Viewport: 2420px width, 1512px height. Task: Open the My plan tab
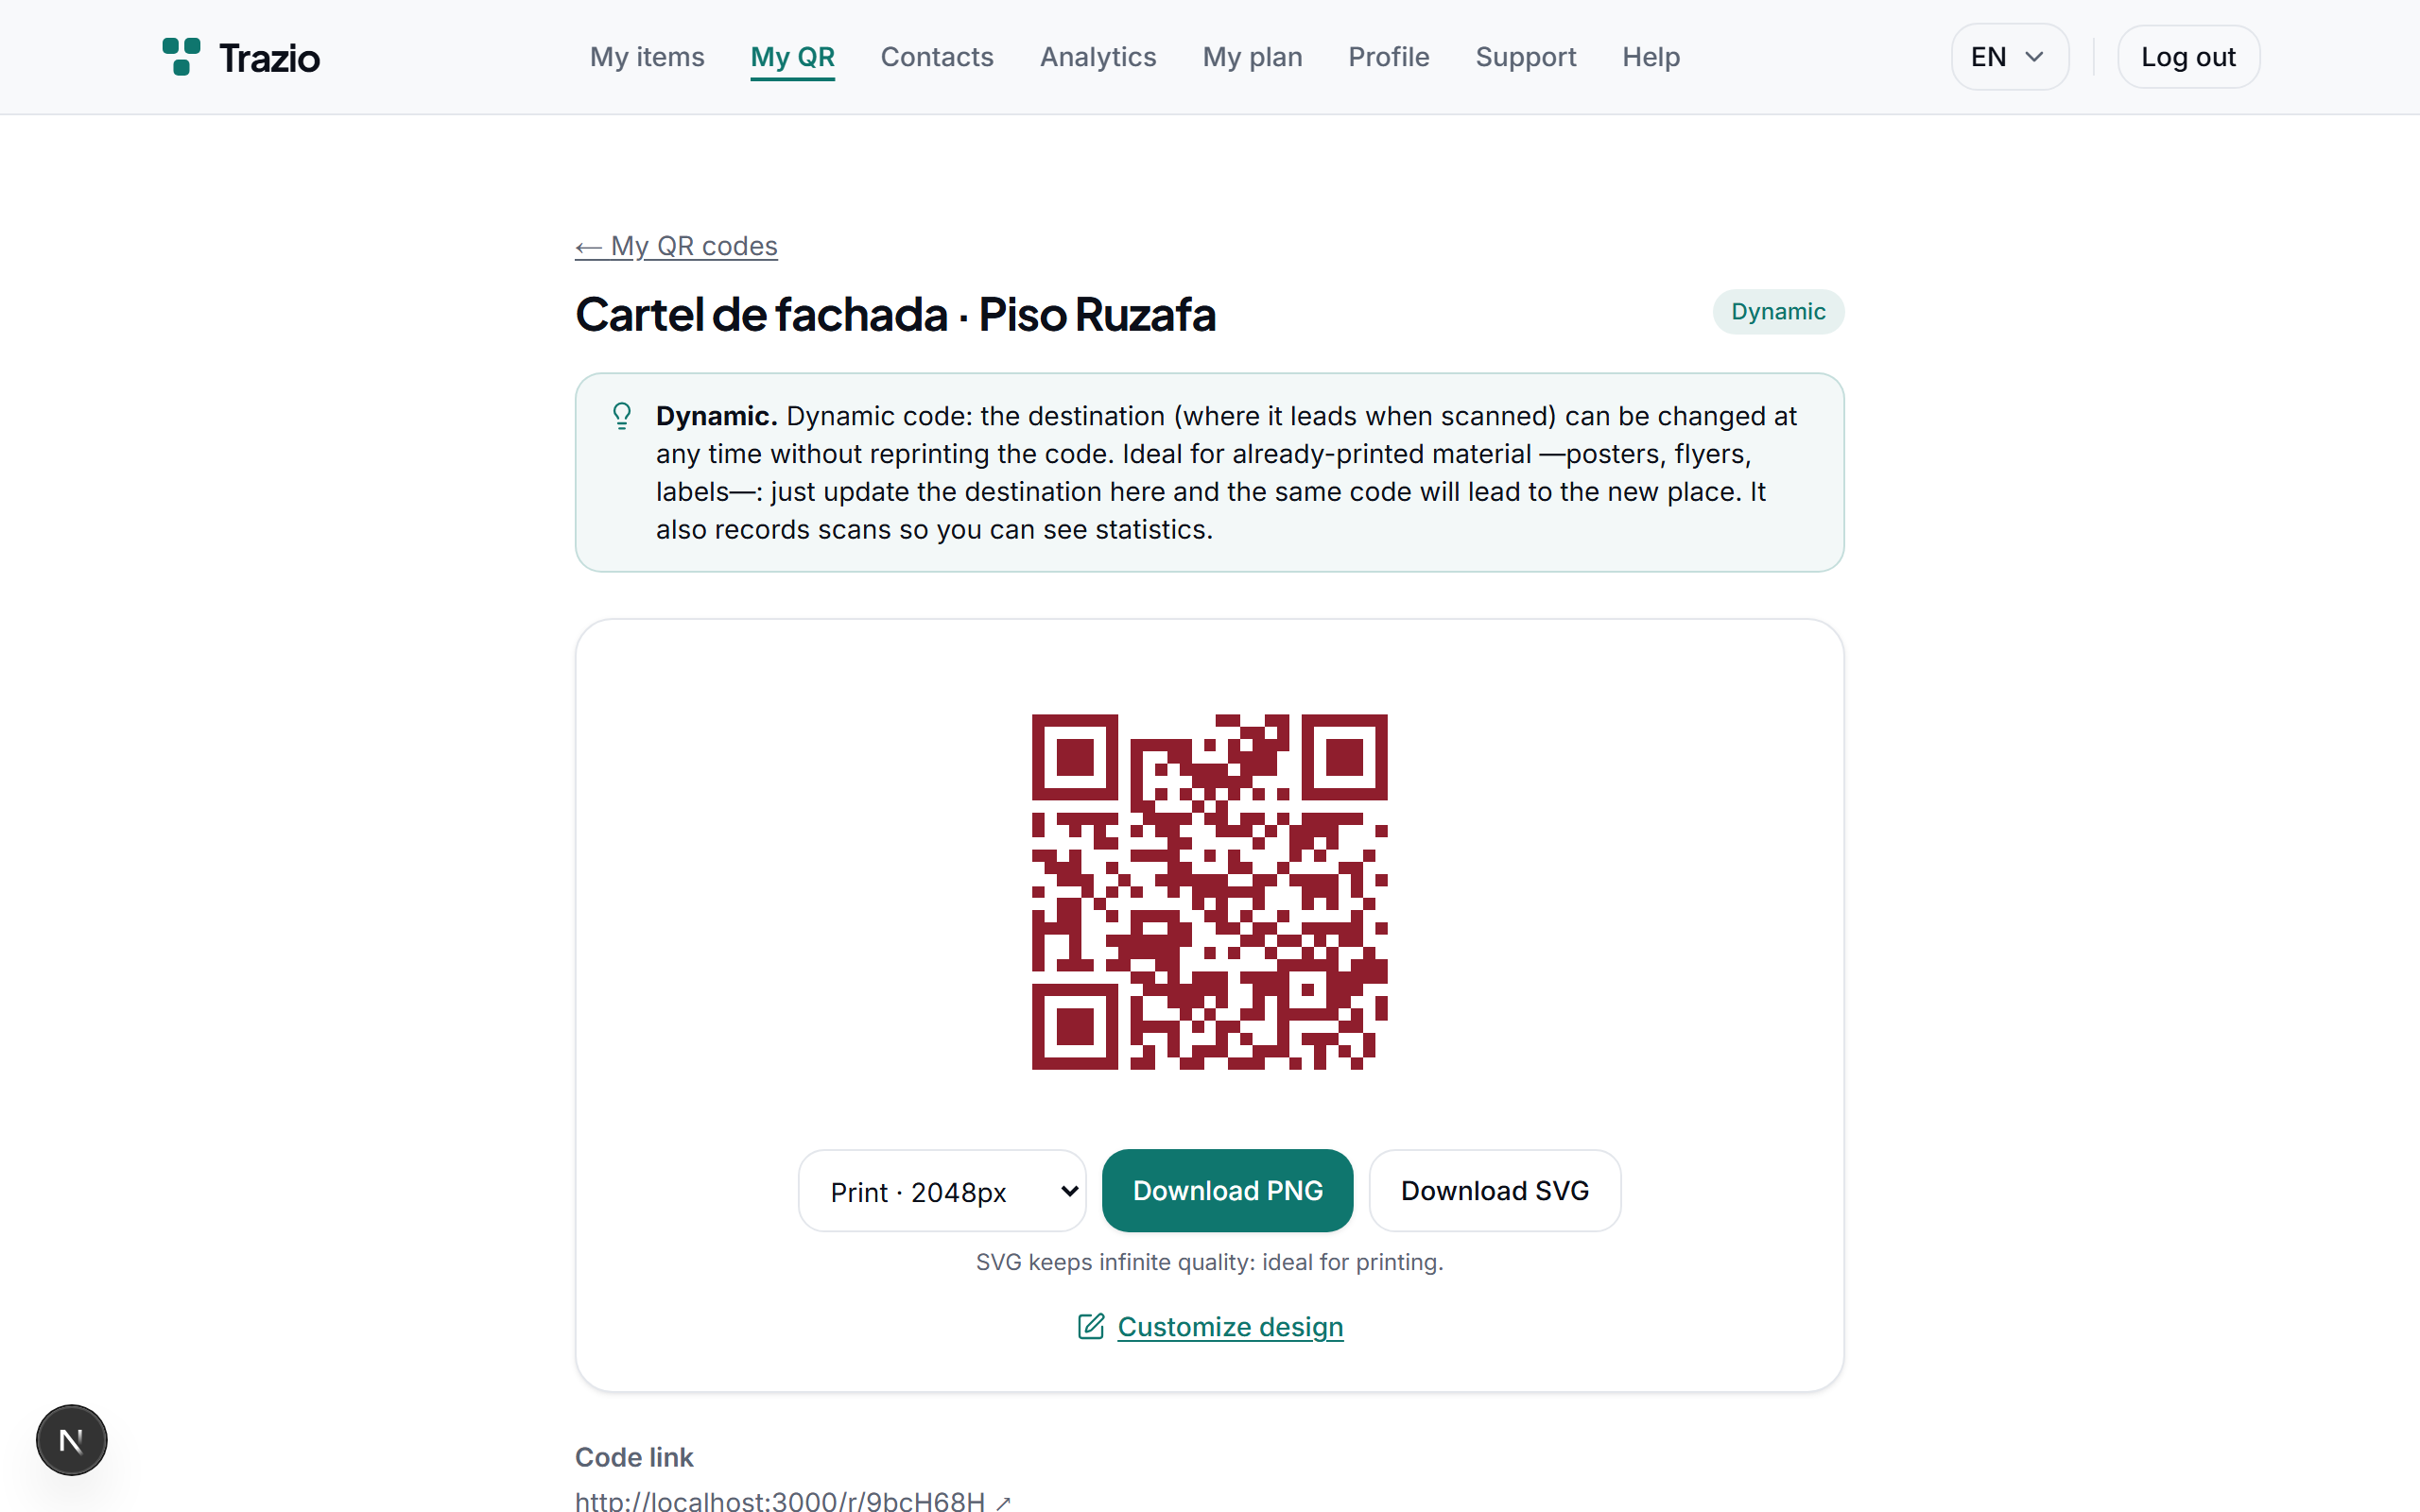[1252, 57]
